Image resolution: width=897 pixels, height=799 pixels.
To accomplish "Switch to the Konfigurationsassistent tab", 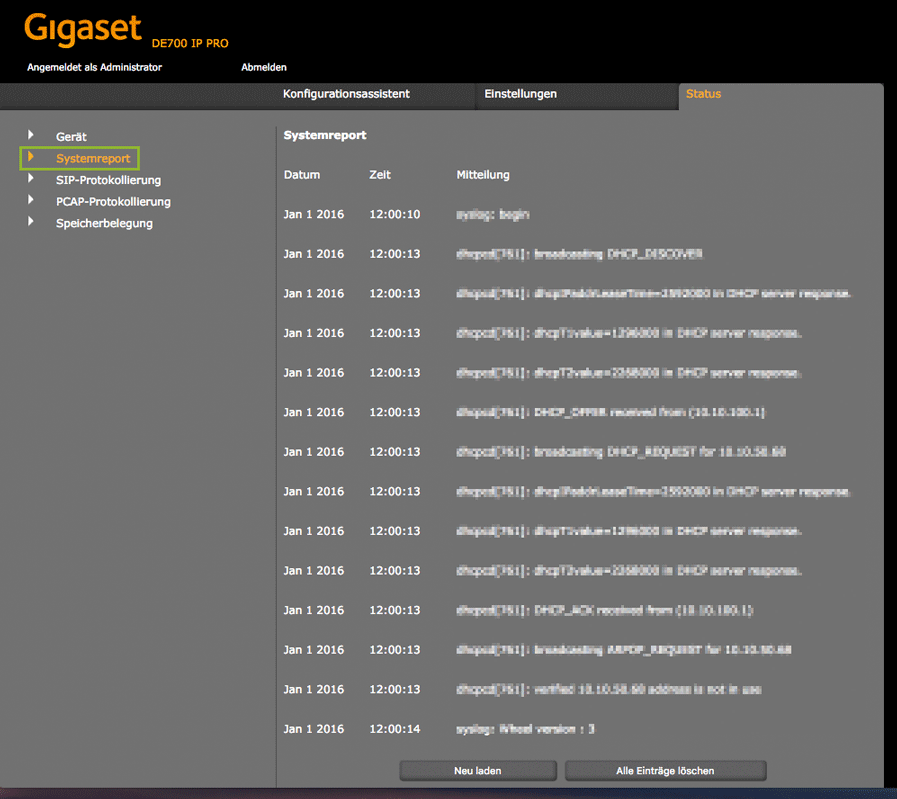I will tap(346, 94).
